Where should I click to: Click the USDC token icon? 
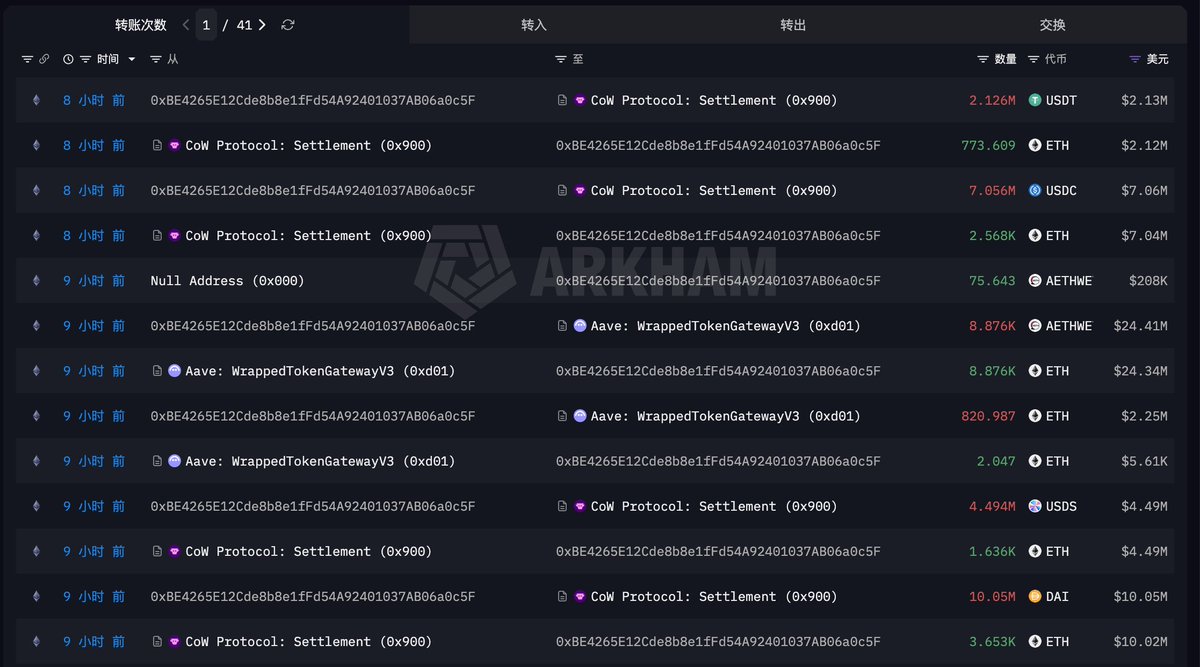[x=1035, y=190]
